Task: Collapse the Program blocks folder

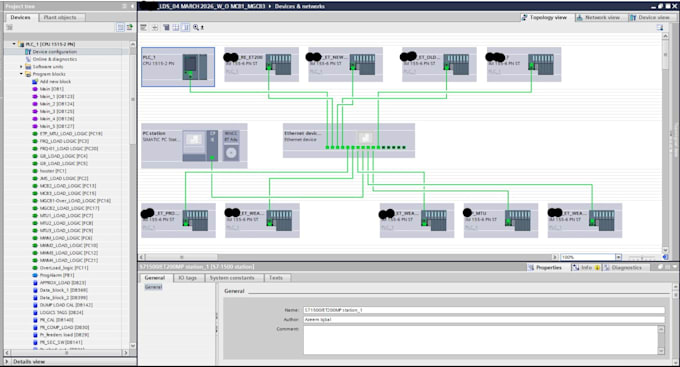Action: [x=21, y=74]
